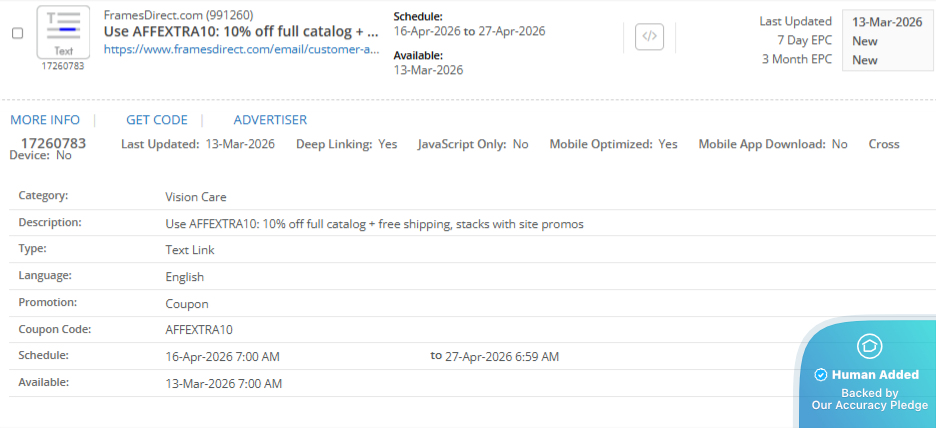Image resolution: width=936 pixels, height=428 pixels.
Task: Select the AFFEXTRA10 coupon code value
Action: [x=199, y=329]
